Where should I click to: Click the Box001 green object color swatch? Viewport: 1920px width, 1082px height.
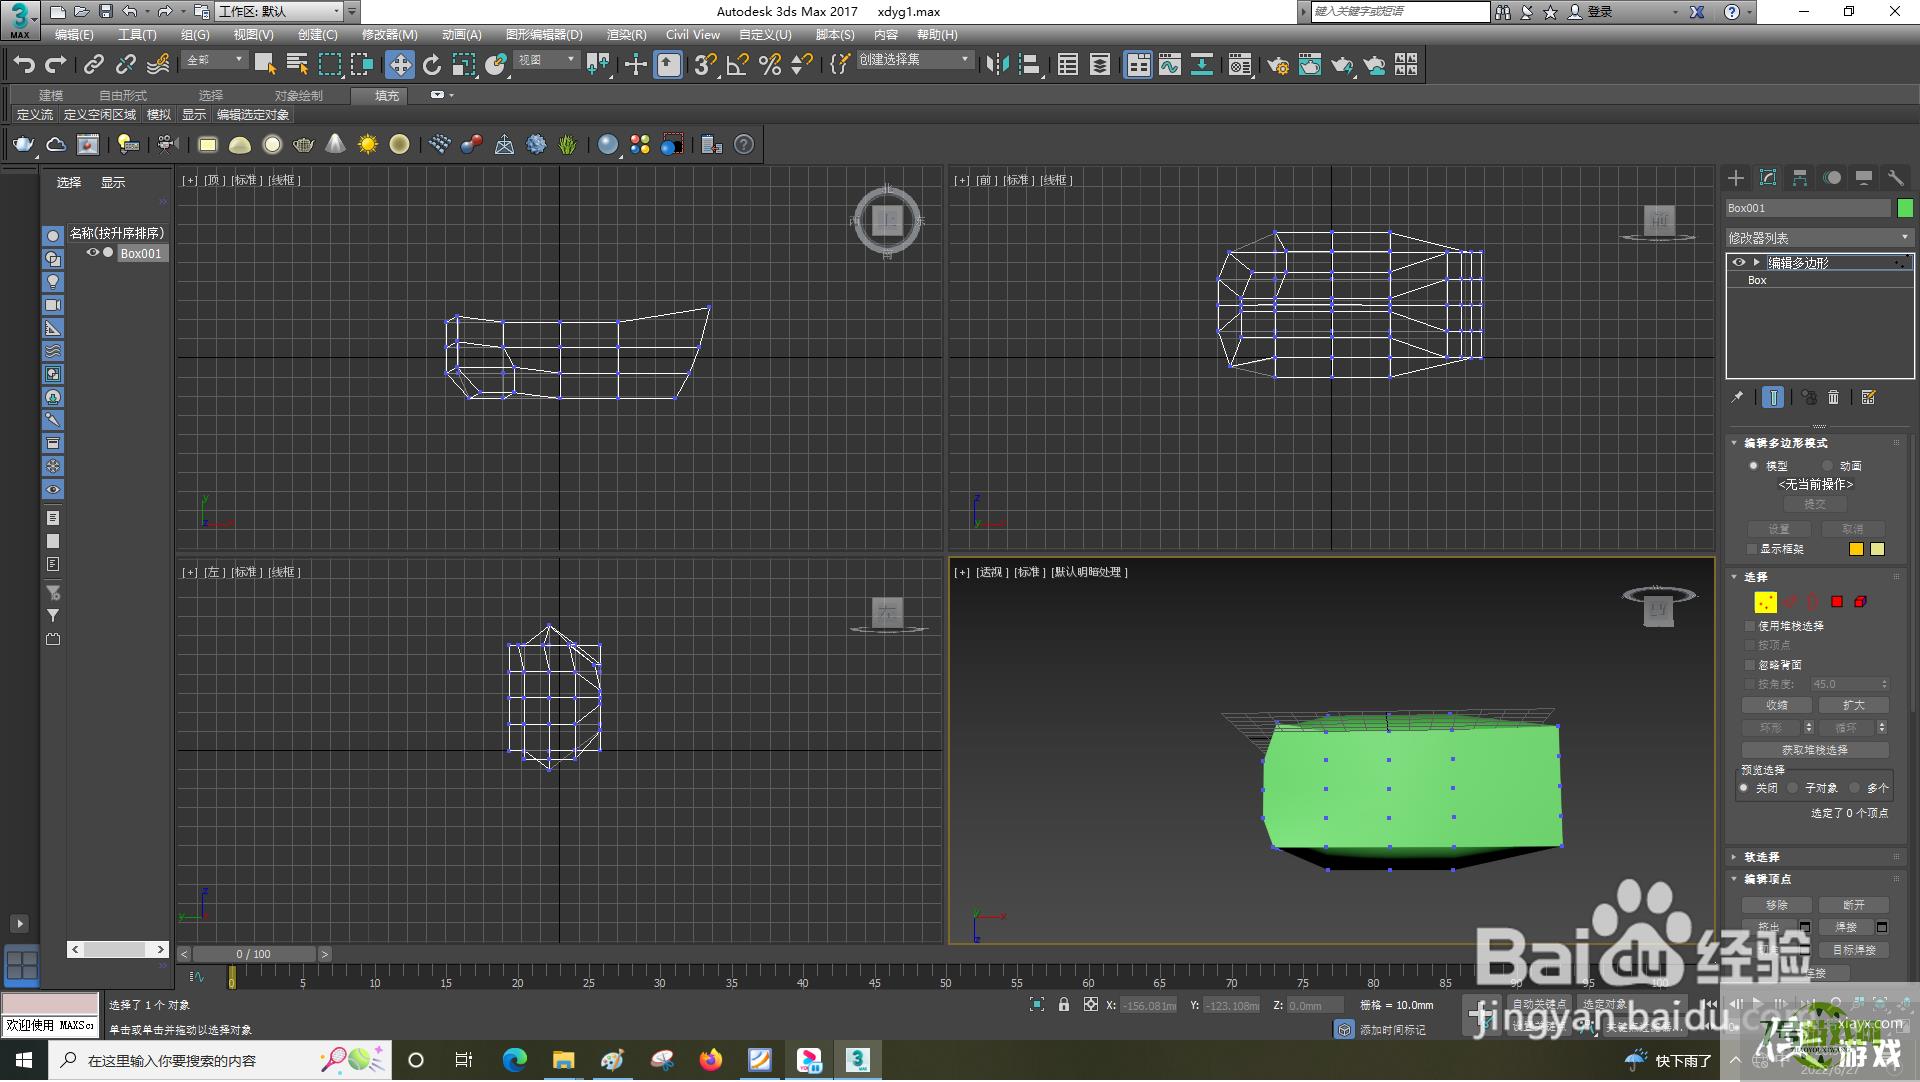(1905, 208)
